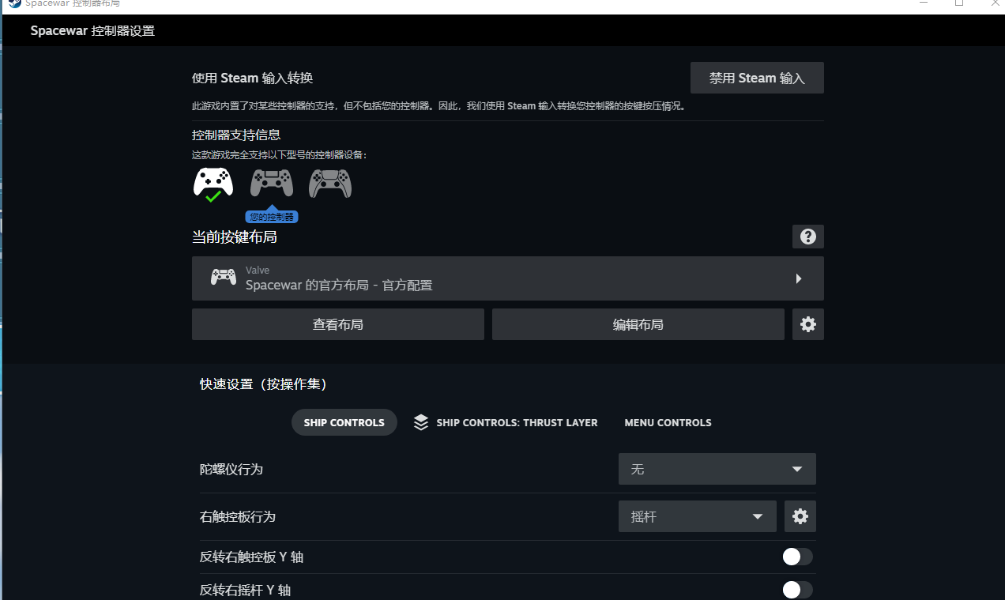Open the 陀螺仪行为 dropdown set to 无
The height and width of the screenshot is (600, 1005).
tap(717, 469)
